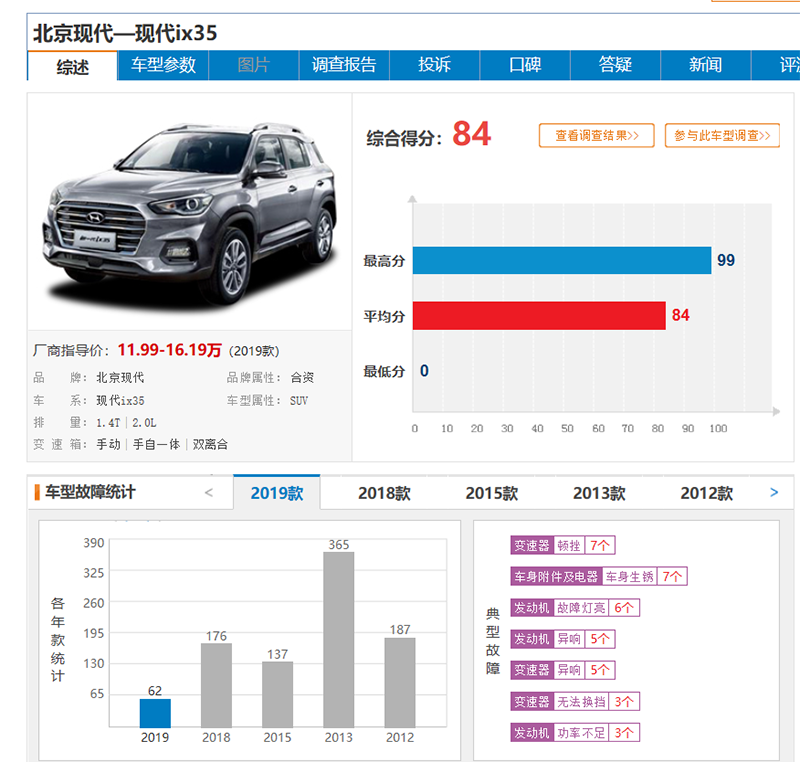Open the 变速器 顿挫 7个 fault tag
Viewport: 800px width, 762px height.
tap(563, 545)
